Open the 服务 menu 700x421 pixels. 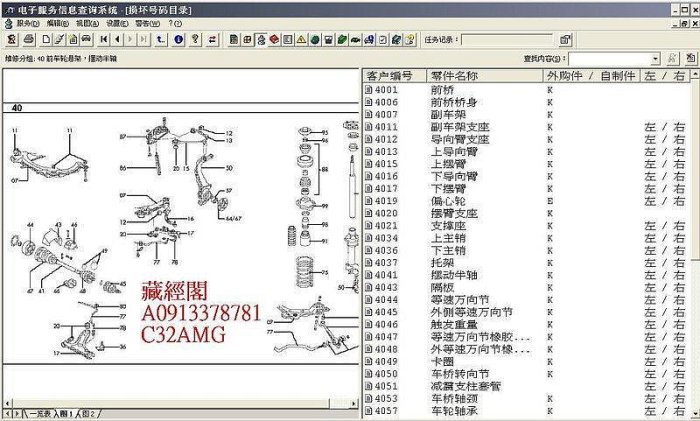point(27,22)
